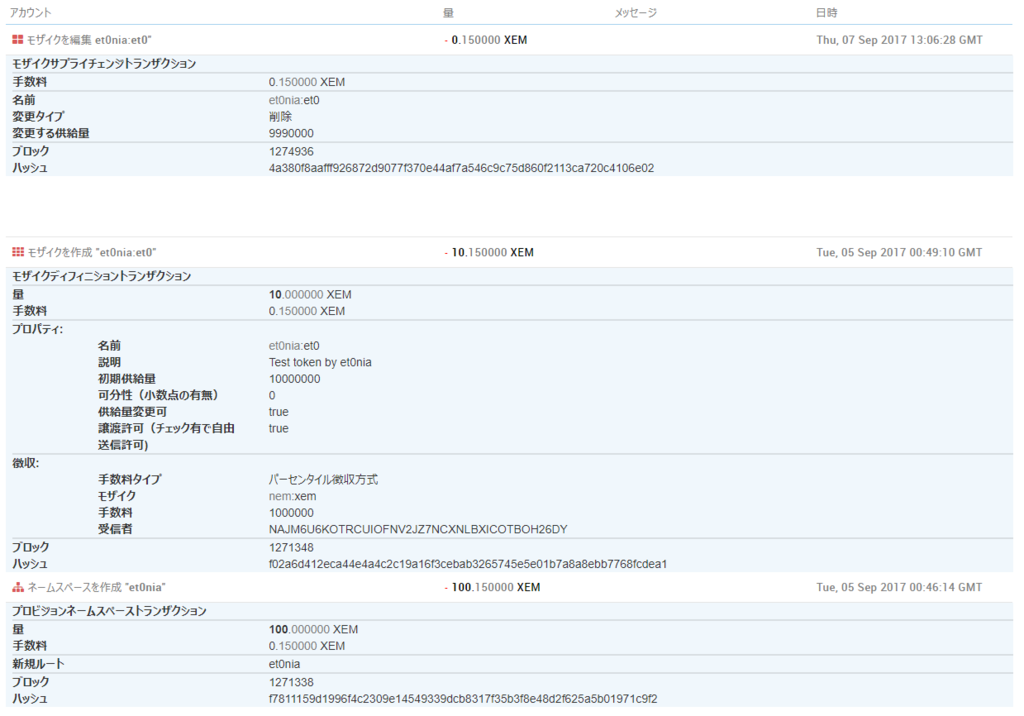Click the description Test token by et0nia
This screenshot has height=716, width=1024.
tap(320, 363)
